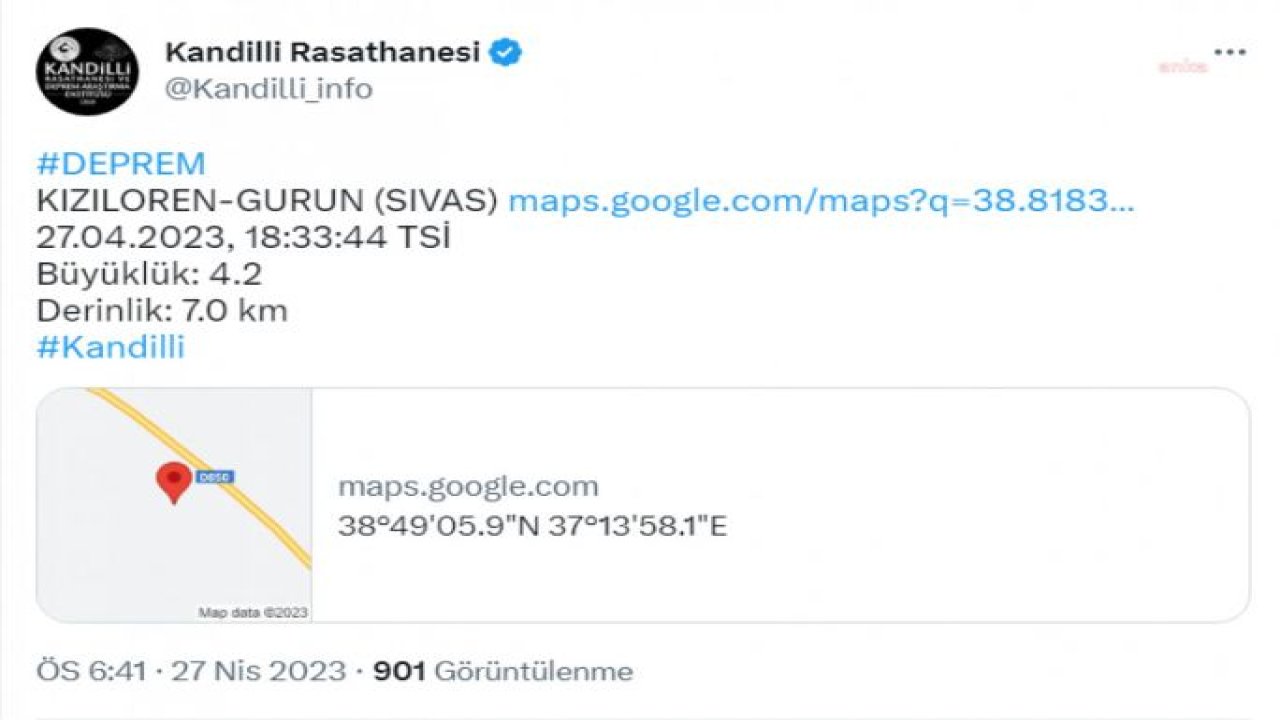Viewport: 1280px width, 720px height.
Task: Click the 27 Nis 2023 date
Action: [x=259, y=671]
